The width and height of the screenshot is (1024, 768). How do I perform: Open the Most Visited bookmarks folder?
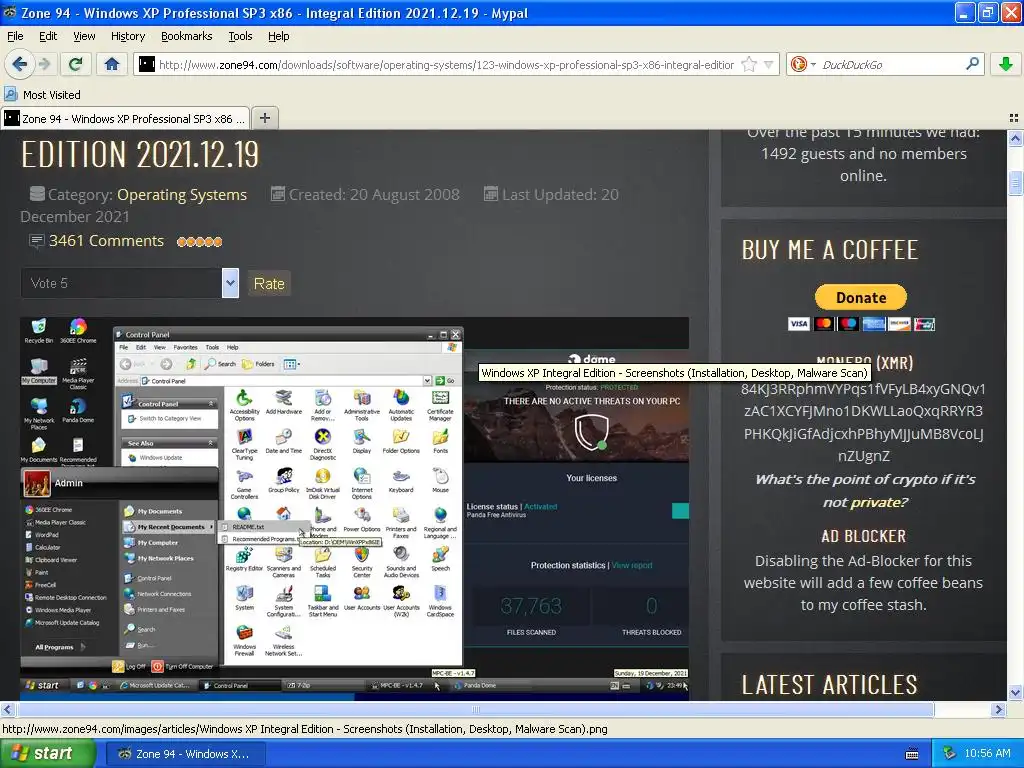pyautogui.click(x=42, y=95)
